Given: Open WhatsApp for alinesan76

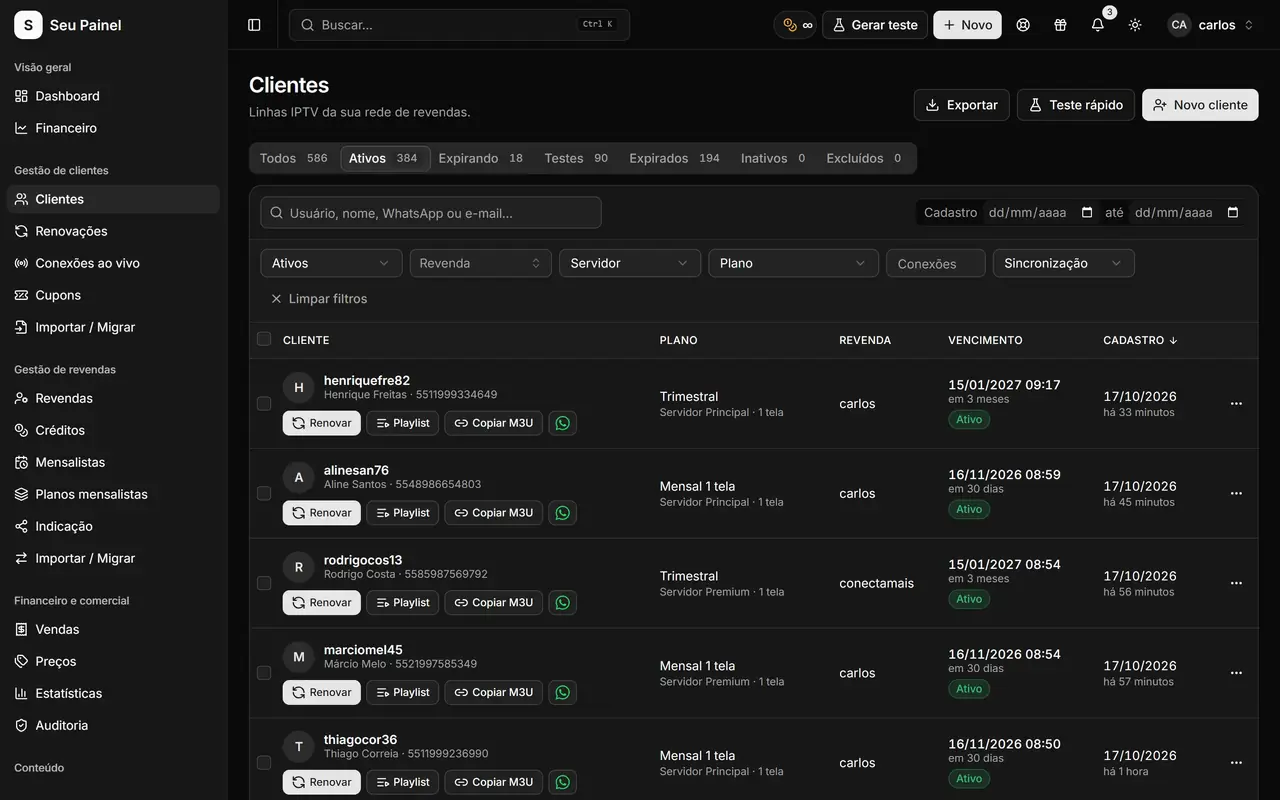Looking at the screenshot, I should pos(562,513).
